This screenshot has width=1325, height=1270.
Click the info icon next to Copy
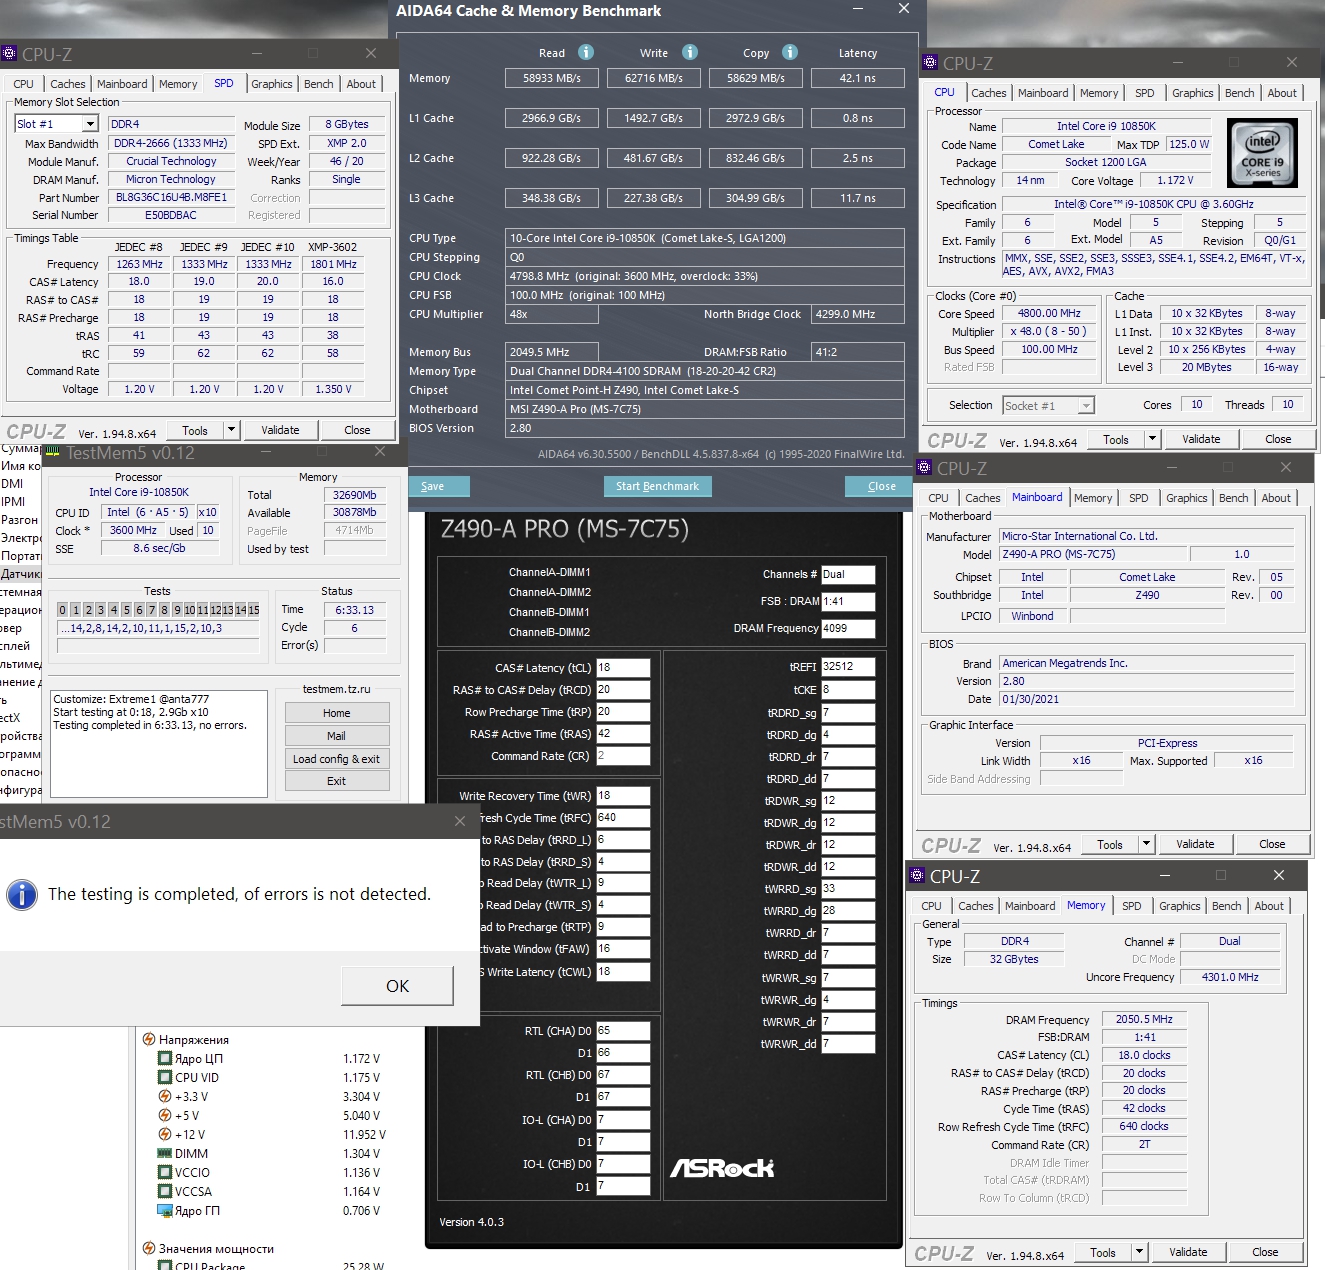790,52
